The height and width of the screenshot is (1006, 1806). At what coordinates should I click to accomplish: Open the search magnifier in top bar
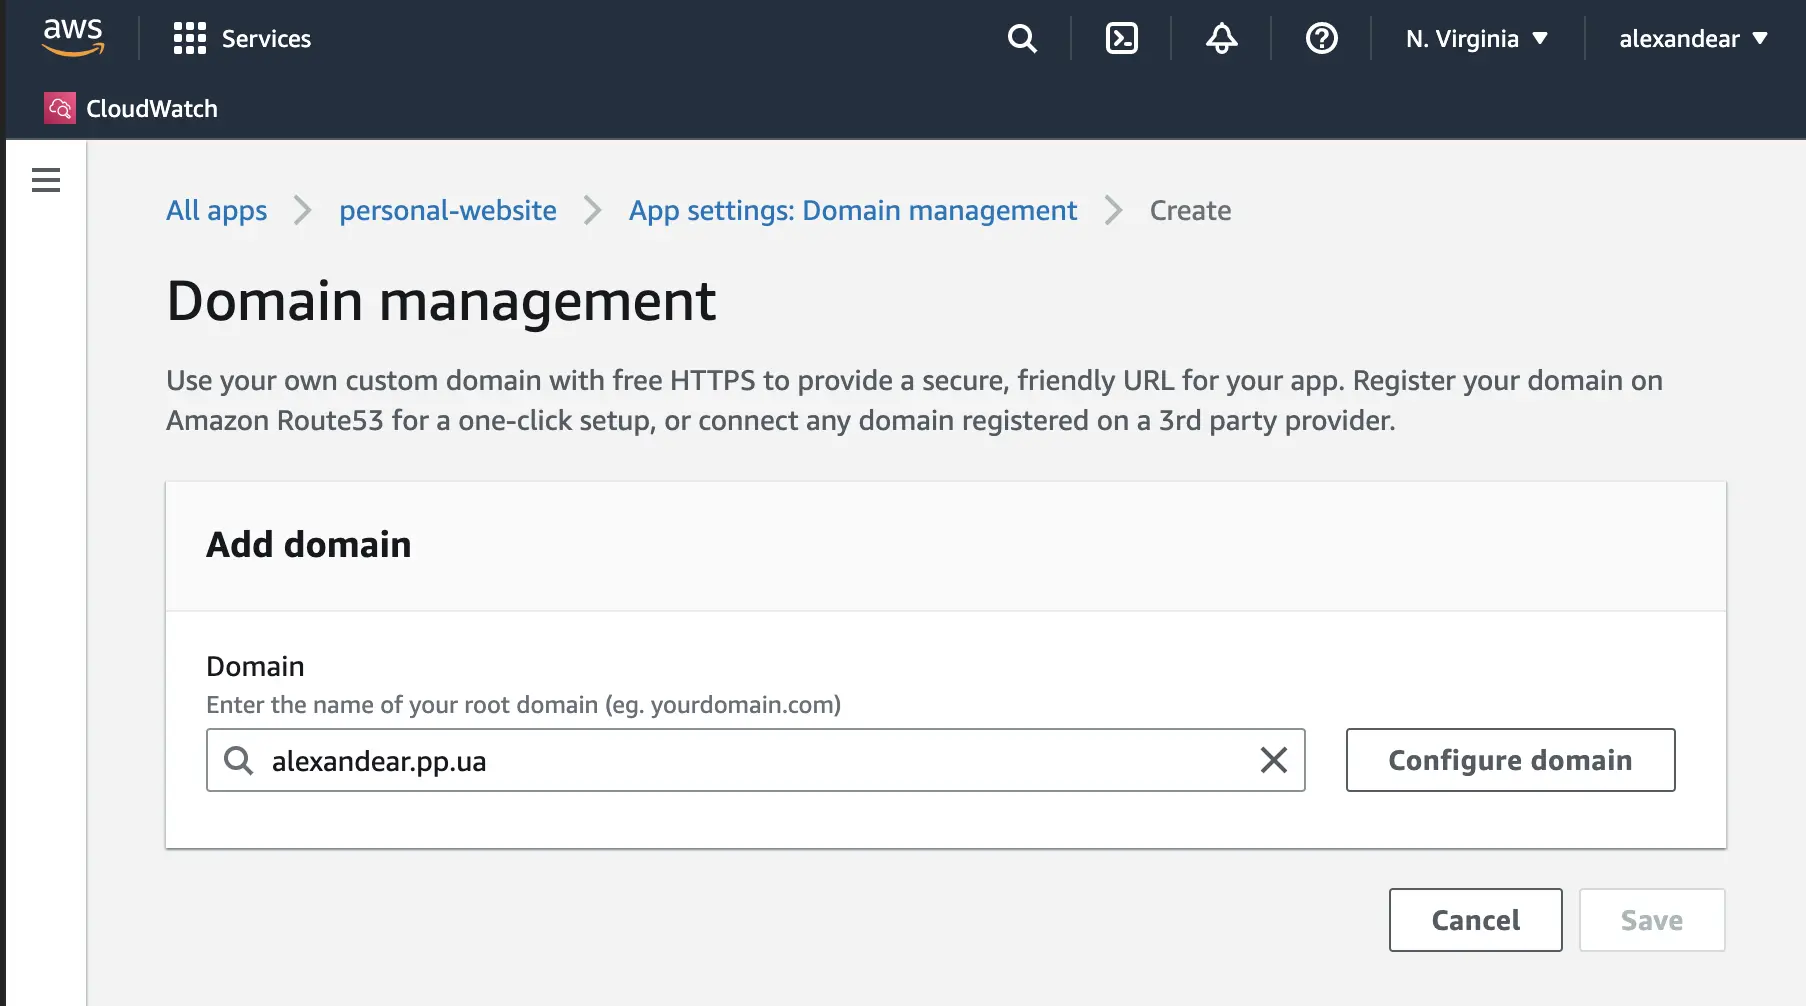click(1021, 39)
